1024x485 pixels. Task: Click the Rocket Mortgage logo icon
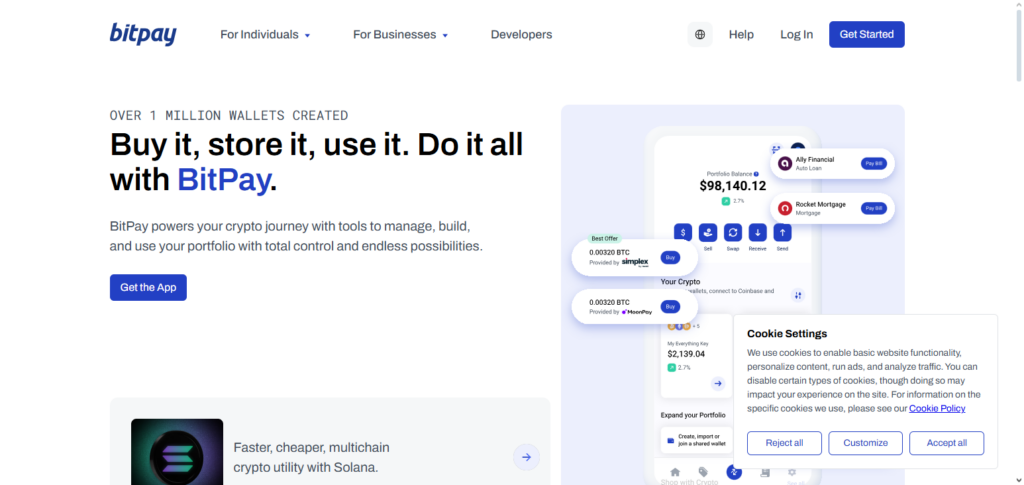pyautogui.click(x=785, y=208)
